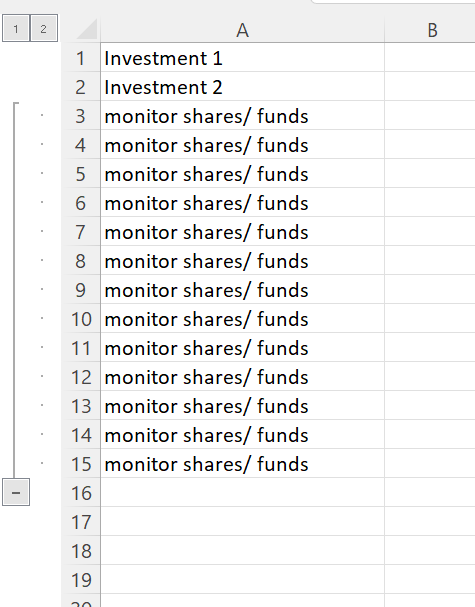Click outline level 2 button
Viewport: 475px width, 607px height.
[44, 28]
